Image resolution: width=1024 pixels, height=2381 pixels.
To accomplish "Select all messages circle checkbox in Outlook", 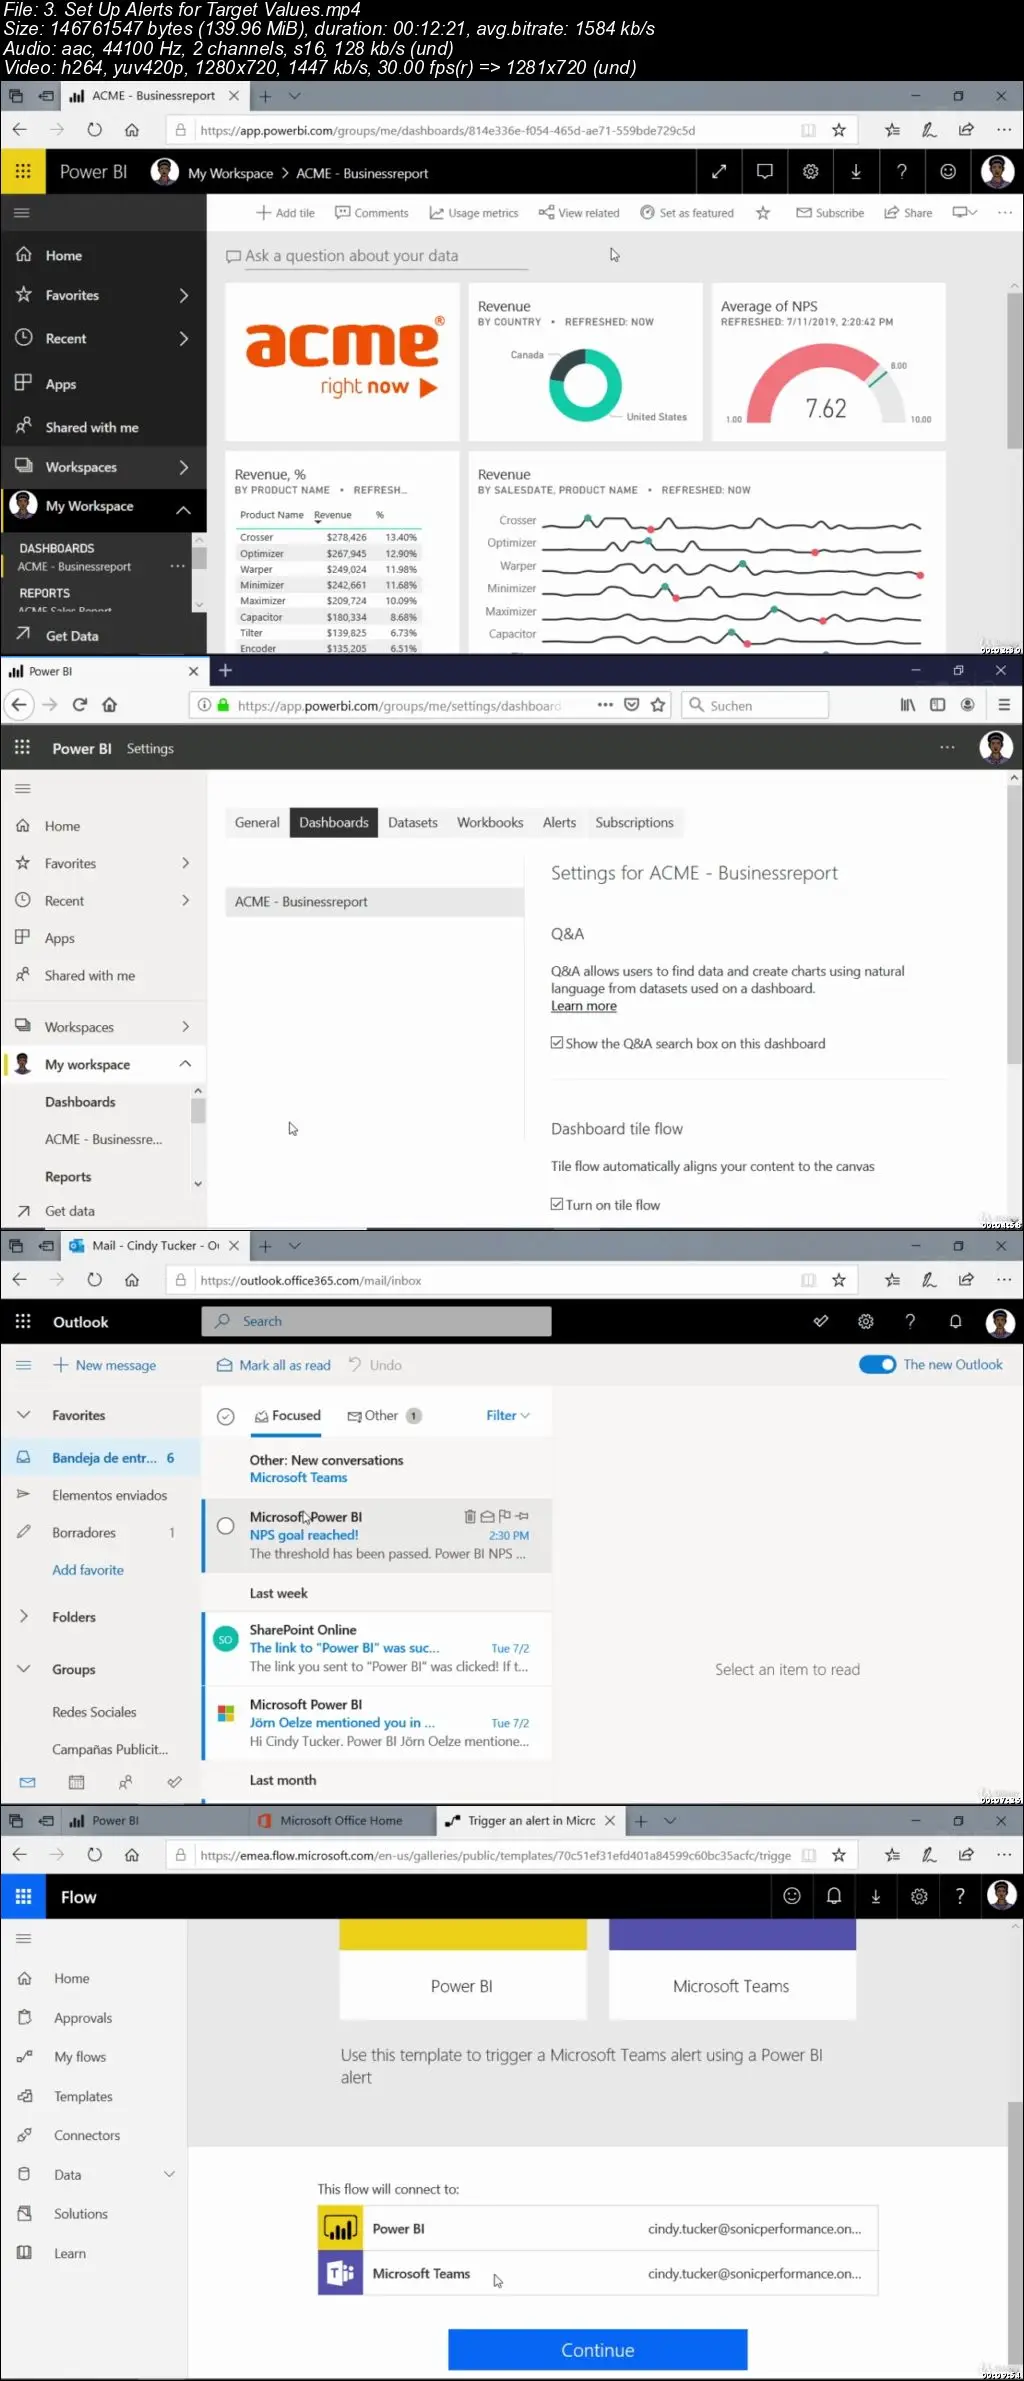I will pyautogui.click(x=226, y=1416).
